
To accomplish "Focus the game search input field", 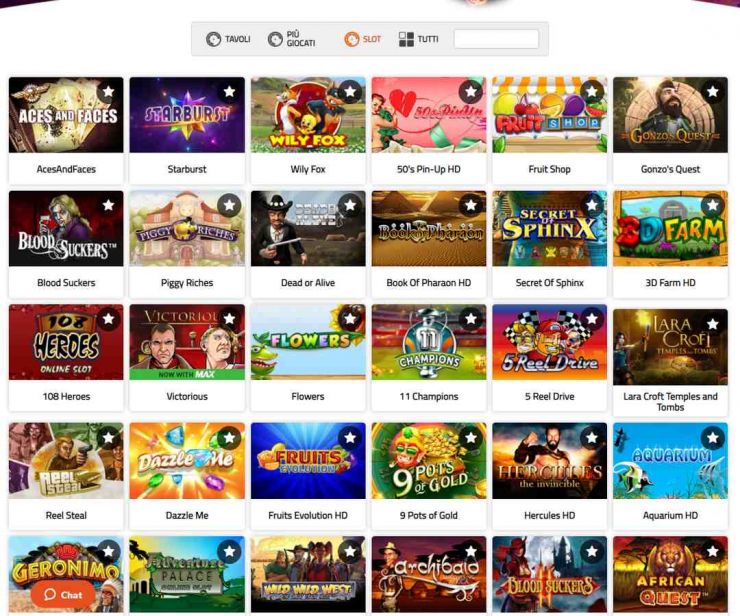I will [496, 39].
